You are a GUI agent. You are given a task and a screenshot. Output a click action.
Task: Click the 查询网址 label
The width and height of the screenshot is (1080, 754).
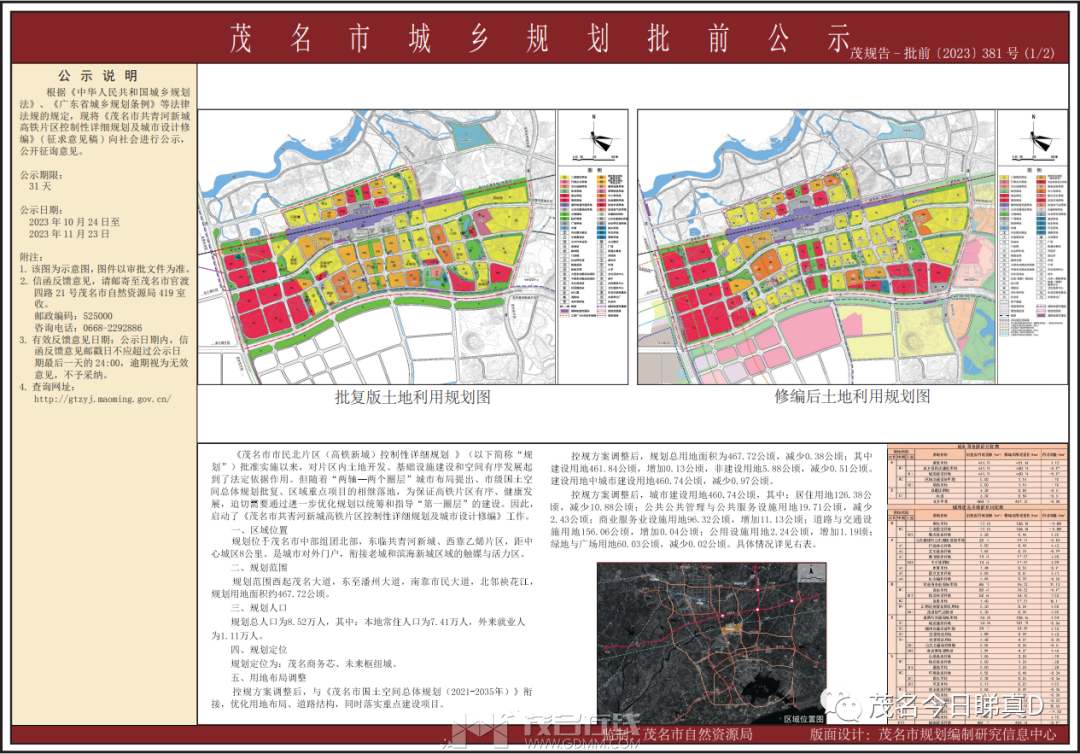54,387
